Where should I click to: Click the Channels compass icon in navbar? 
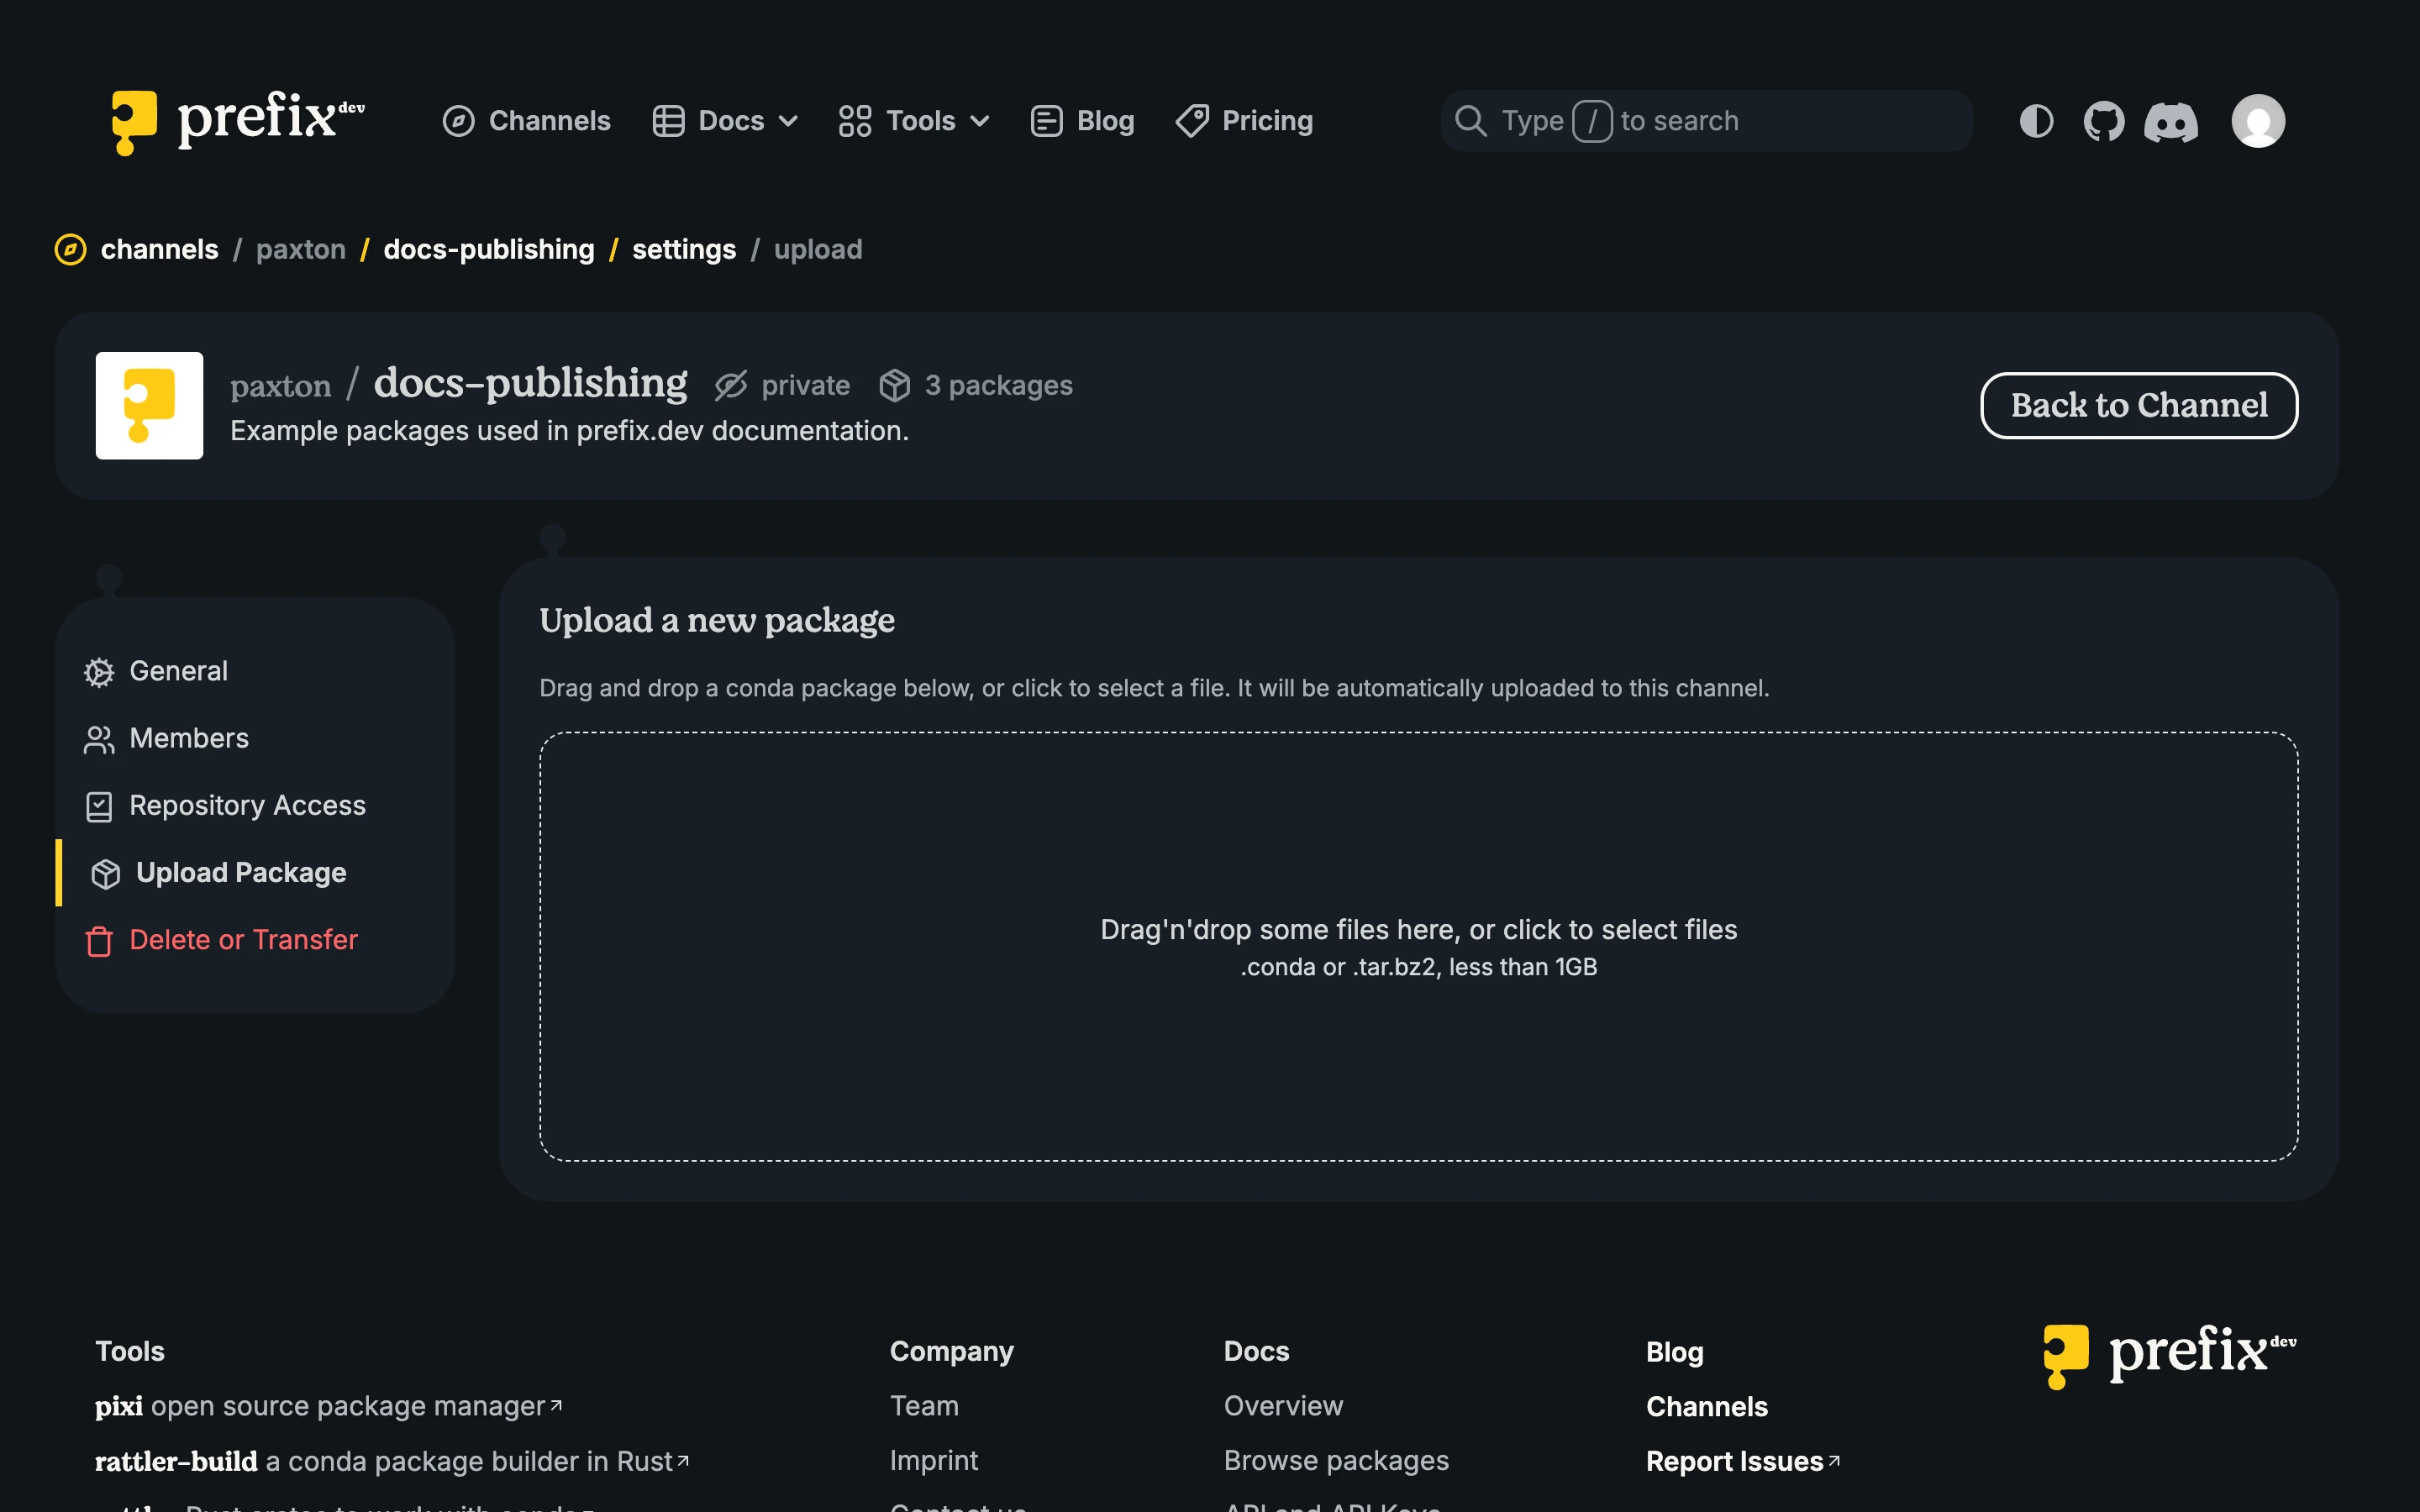(458, 121)
